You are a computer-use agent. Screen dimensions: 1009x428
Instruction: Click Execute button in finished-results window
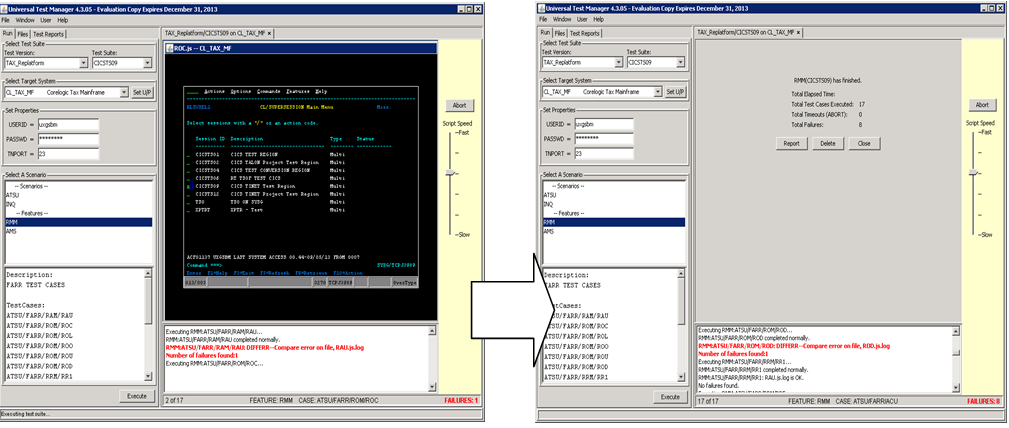click(x=670, y=397)
